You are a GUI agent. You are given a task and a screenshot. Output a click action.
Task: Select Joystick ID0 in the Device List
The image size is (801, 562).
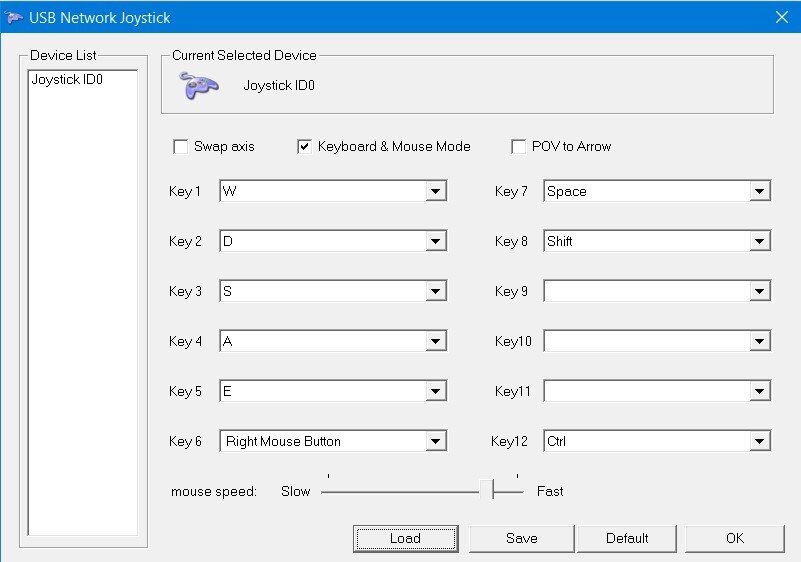(x=67, y=80)
